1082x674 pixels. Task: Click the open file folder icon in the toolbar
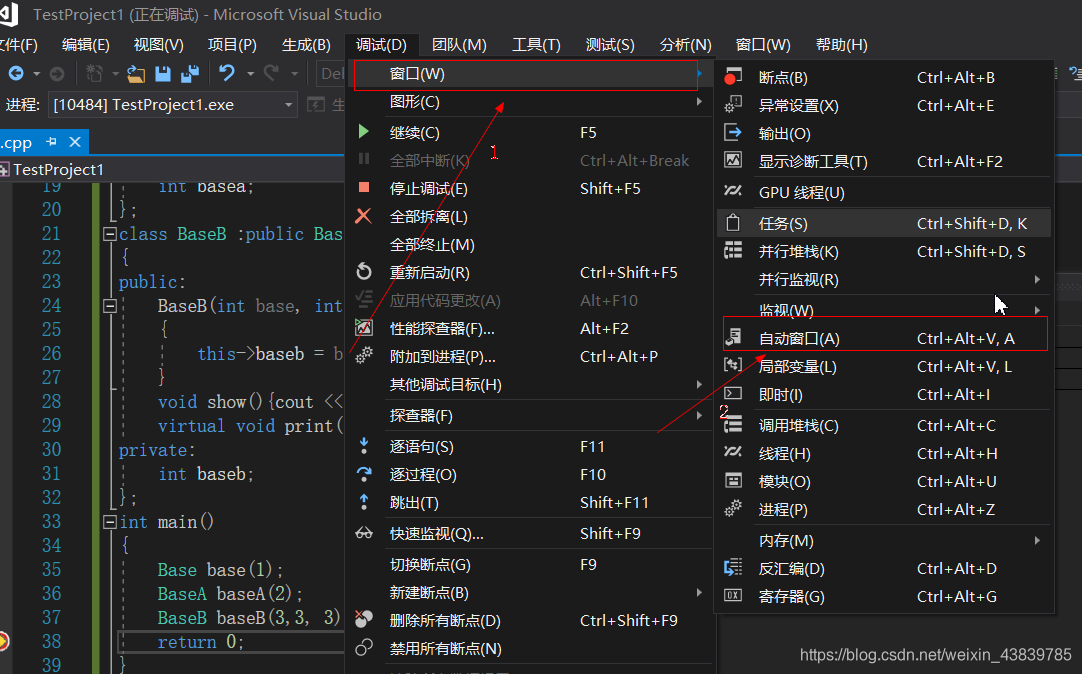(136, 74)
